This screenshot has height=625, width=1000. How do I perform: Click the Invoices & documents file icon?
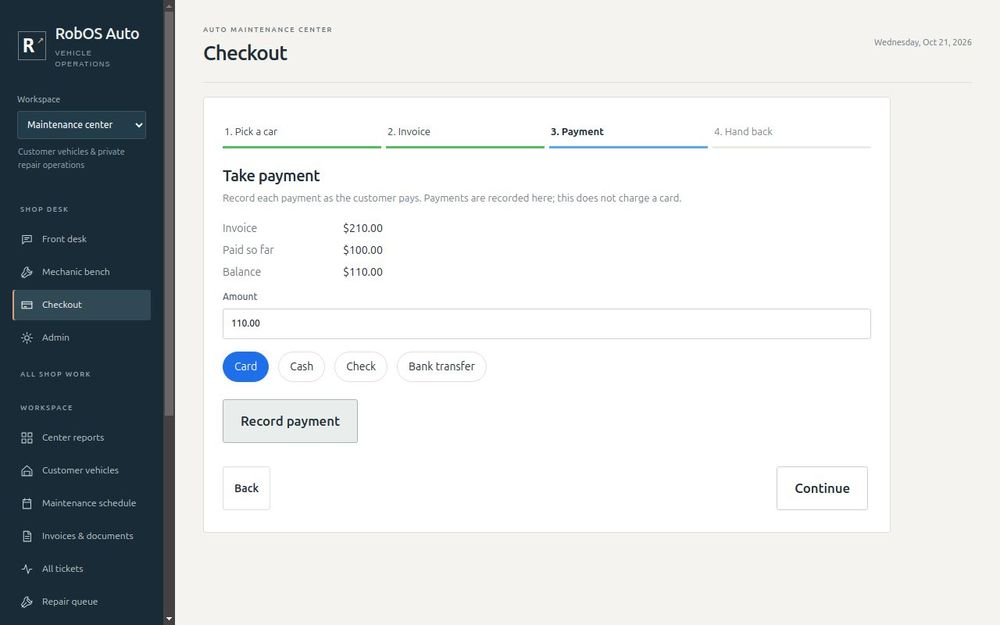pos(27,536)
